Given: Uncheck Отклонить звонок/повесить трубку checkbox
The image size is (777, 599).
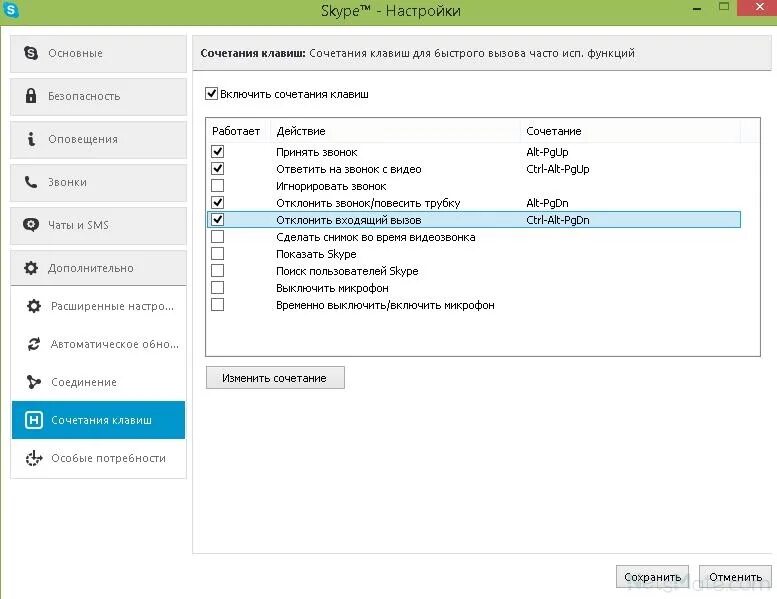Looking at the screenshot, I should [218, 203].
